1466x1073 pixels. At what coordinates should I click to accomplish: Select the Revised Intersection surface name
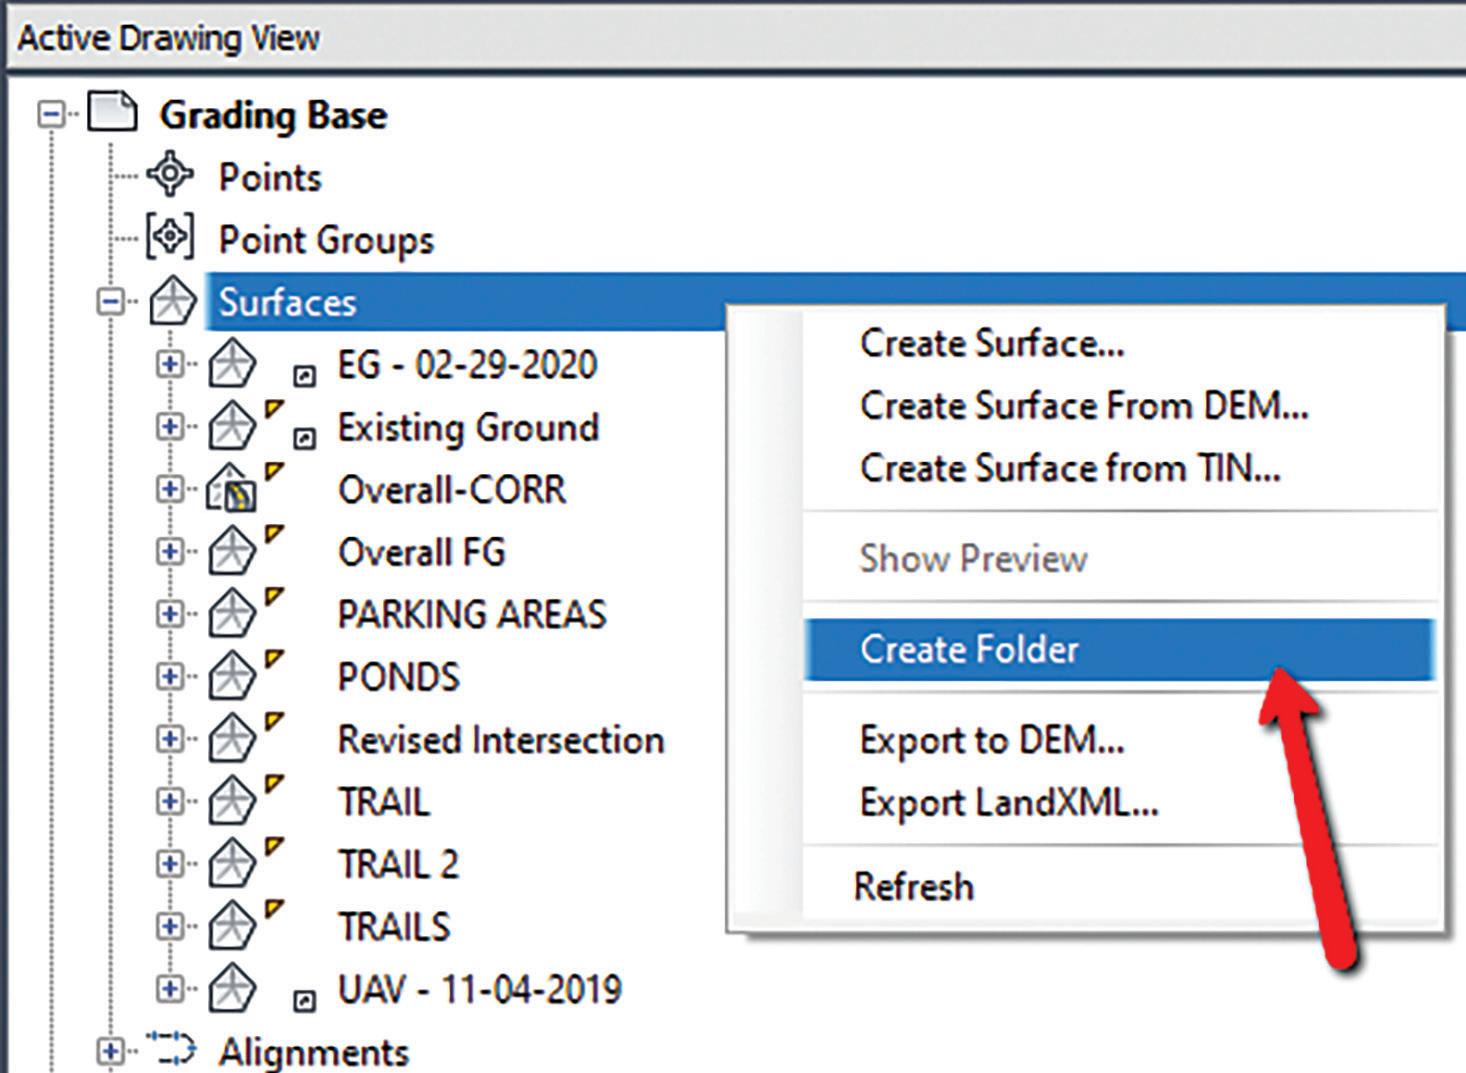point(501,739)
